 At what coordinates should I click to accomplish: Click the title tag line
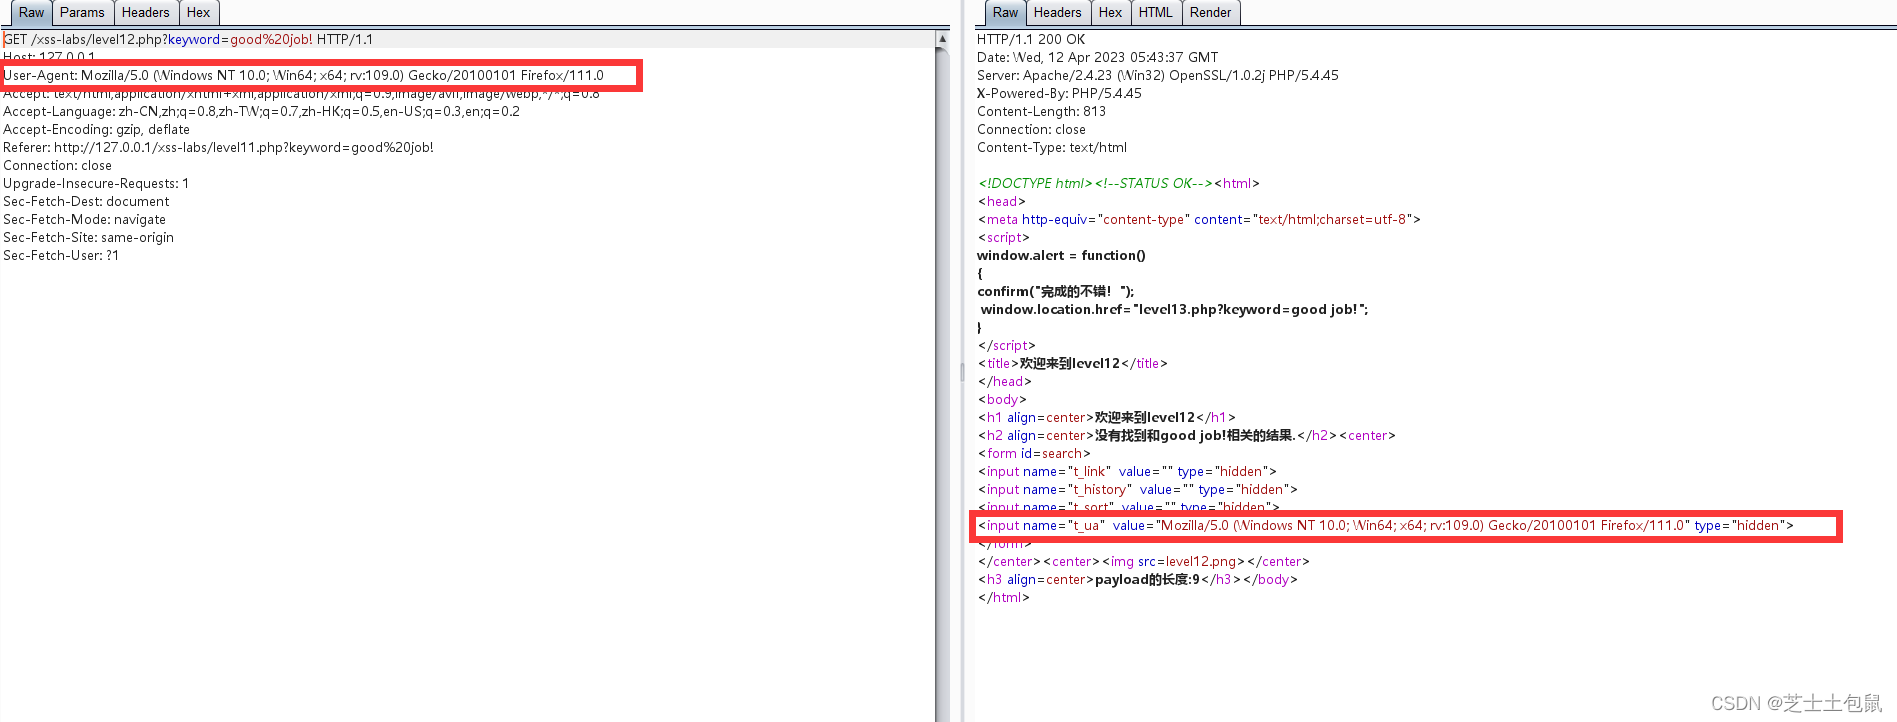point(1073,364)
